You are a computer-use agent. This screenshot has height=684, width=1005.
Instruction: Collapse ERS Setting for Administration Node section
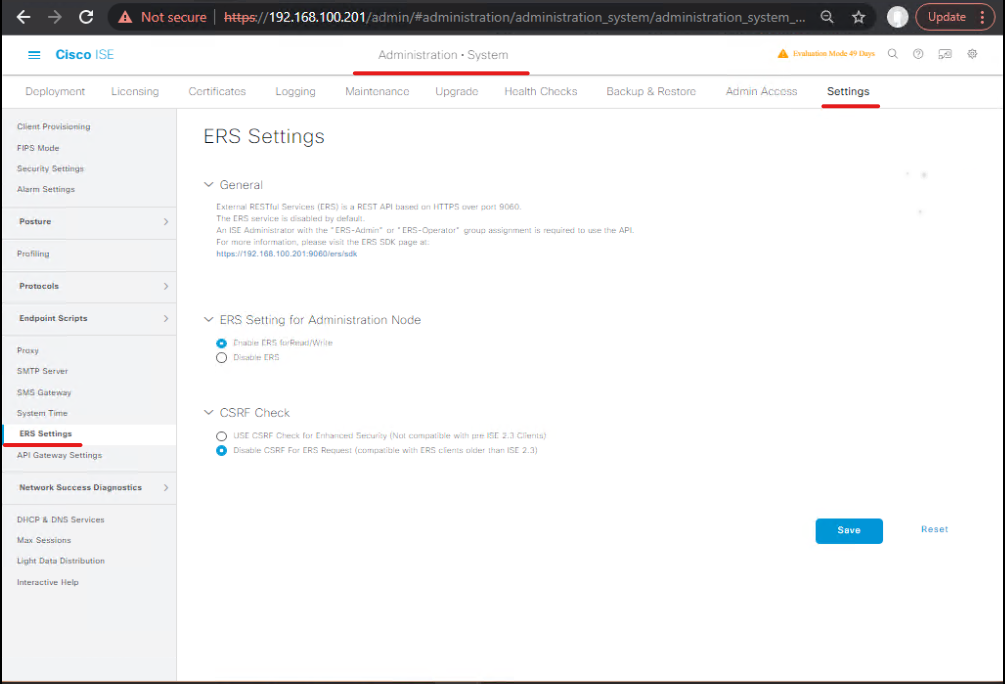pos(208,320)
